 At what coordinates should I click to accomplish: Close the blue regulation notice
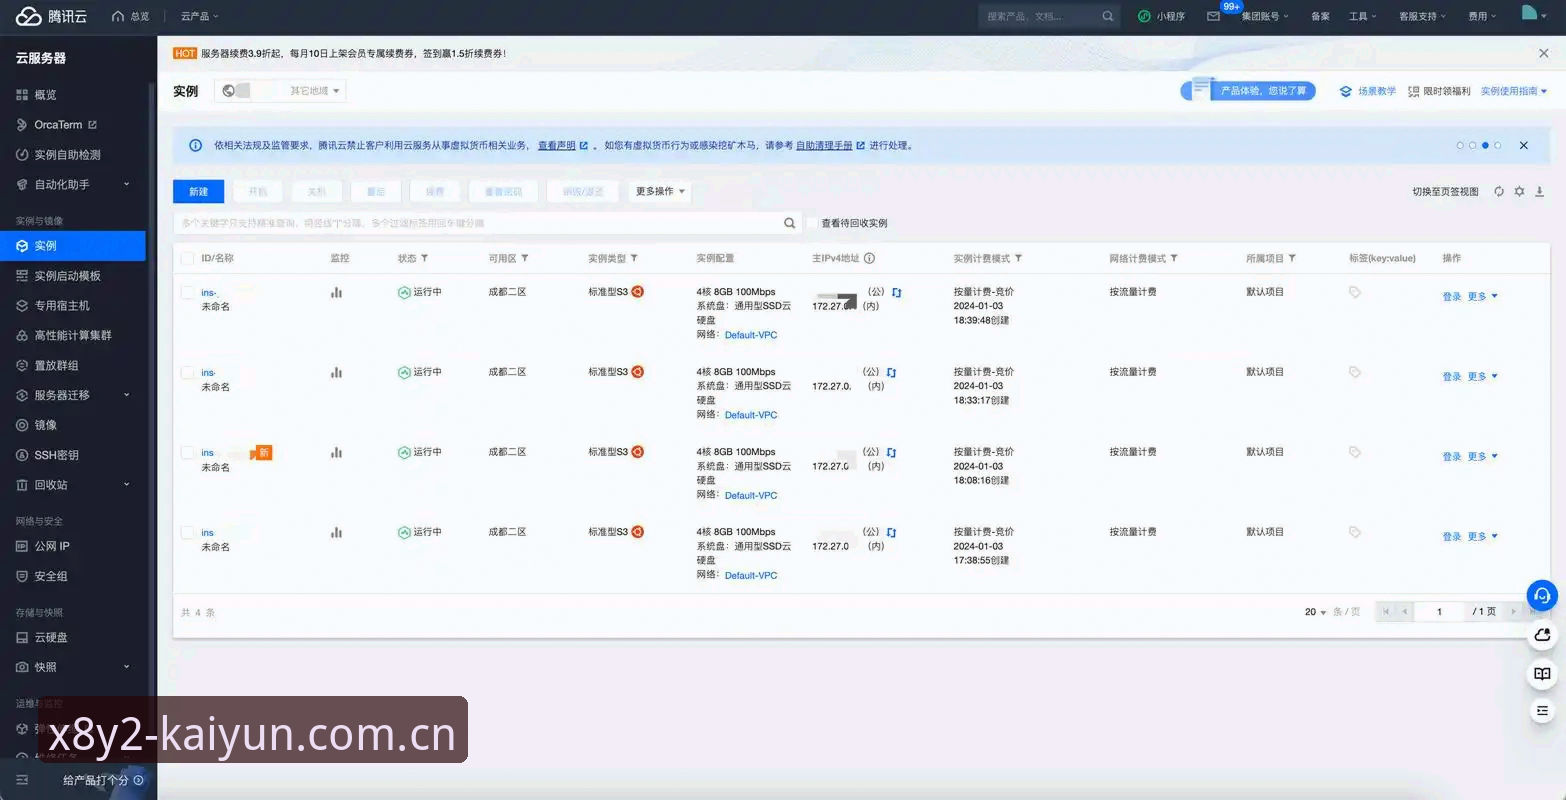pyautogui.click(x=1524, y=145)
